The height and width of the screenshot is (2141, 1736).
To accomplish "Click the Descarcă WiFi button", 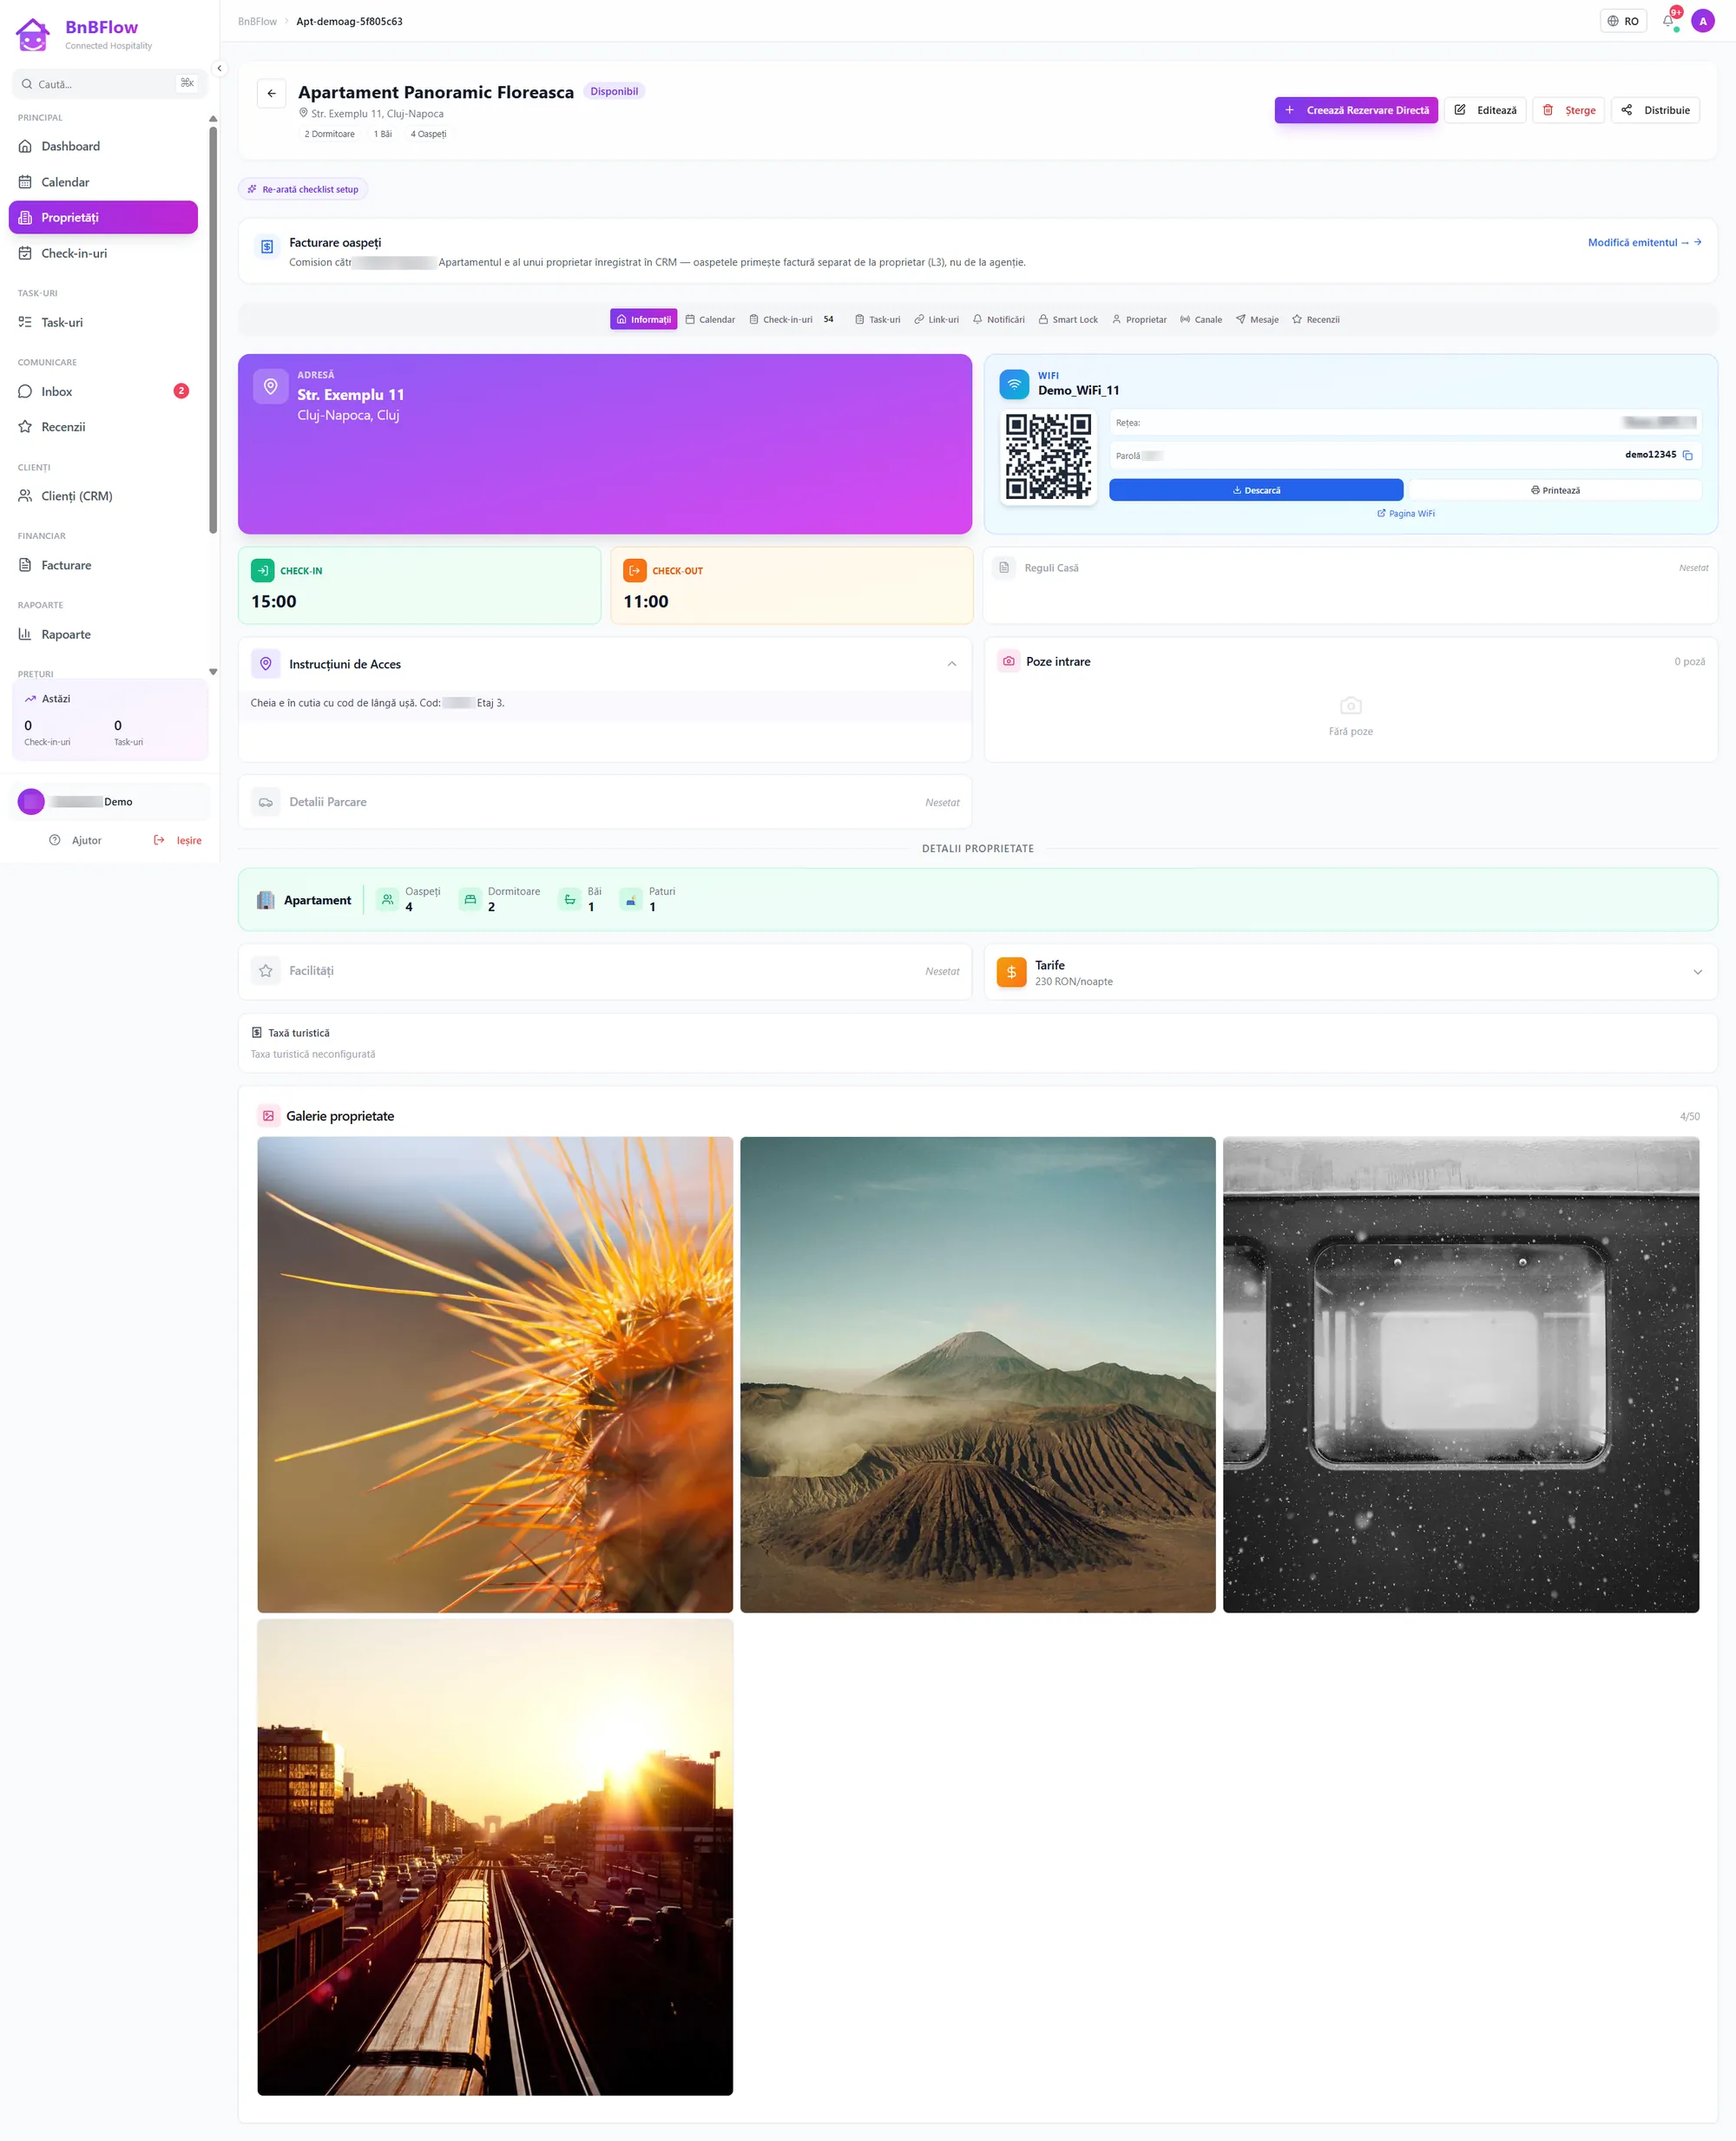I will (x=1255, y=490).
